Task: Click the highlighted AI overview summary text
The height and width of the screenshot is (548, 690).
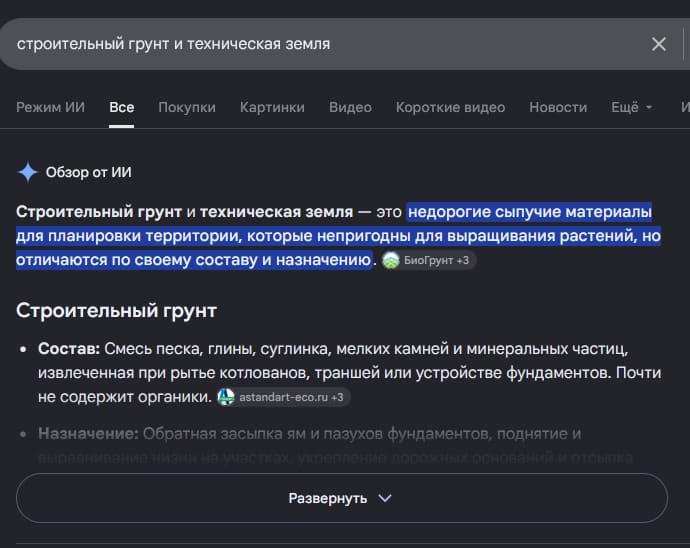Action: click(x=338, y=235)
